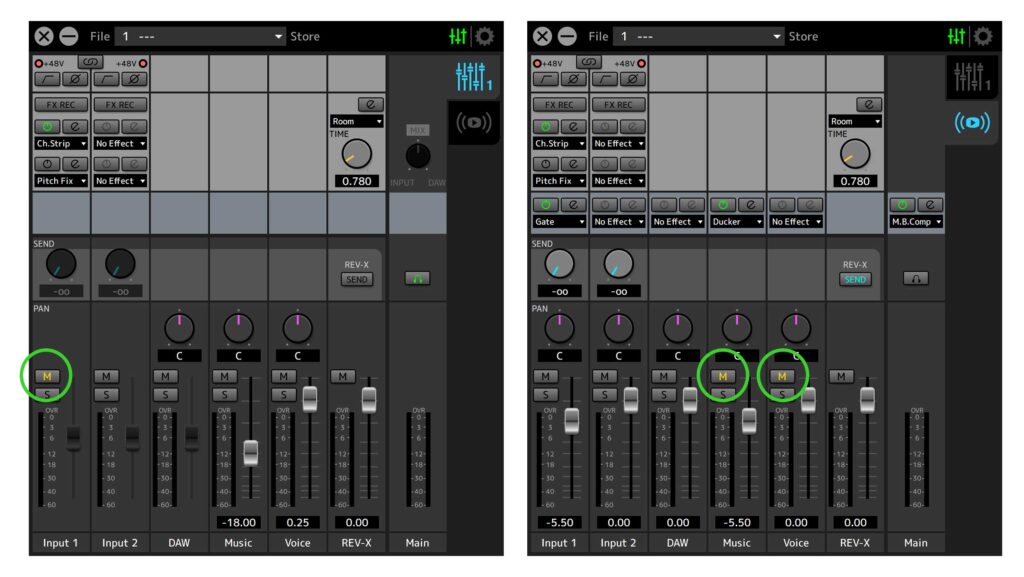Unmute the Music channel in the right mixer
The height and width of the screenshot is (577, 1024).
click(723, 376)
